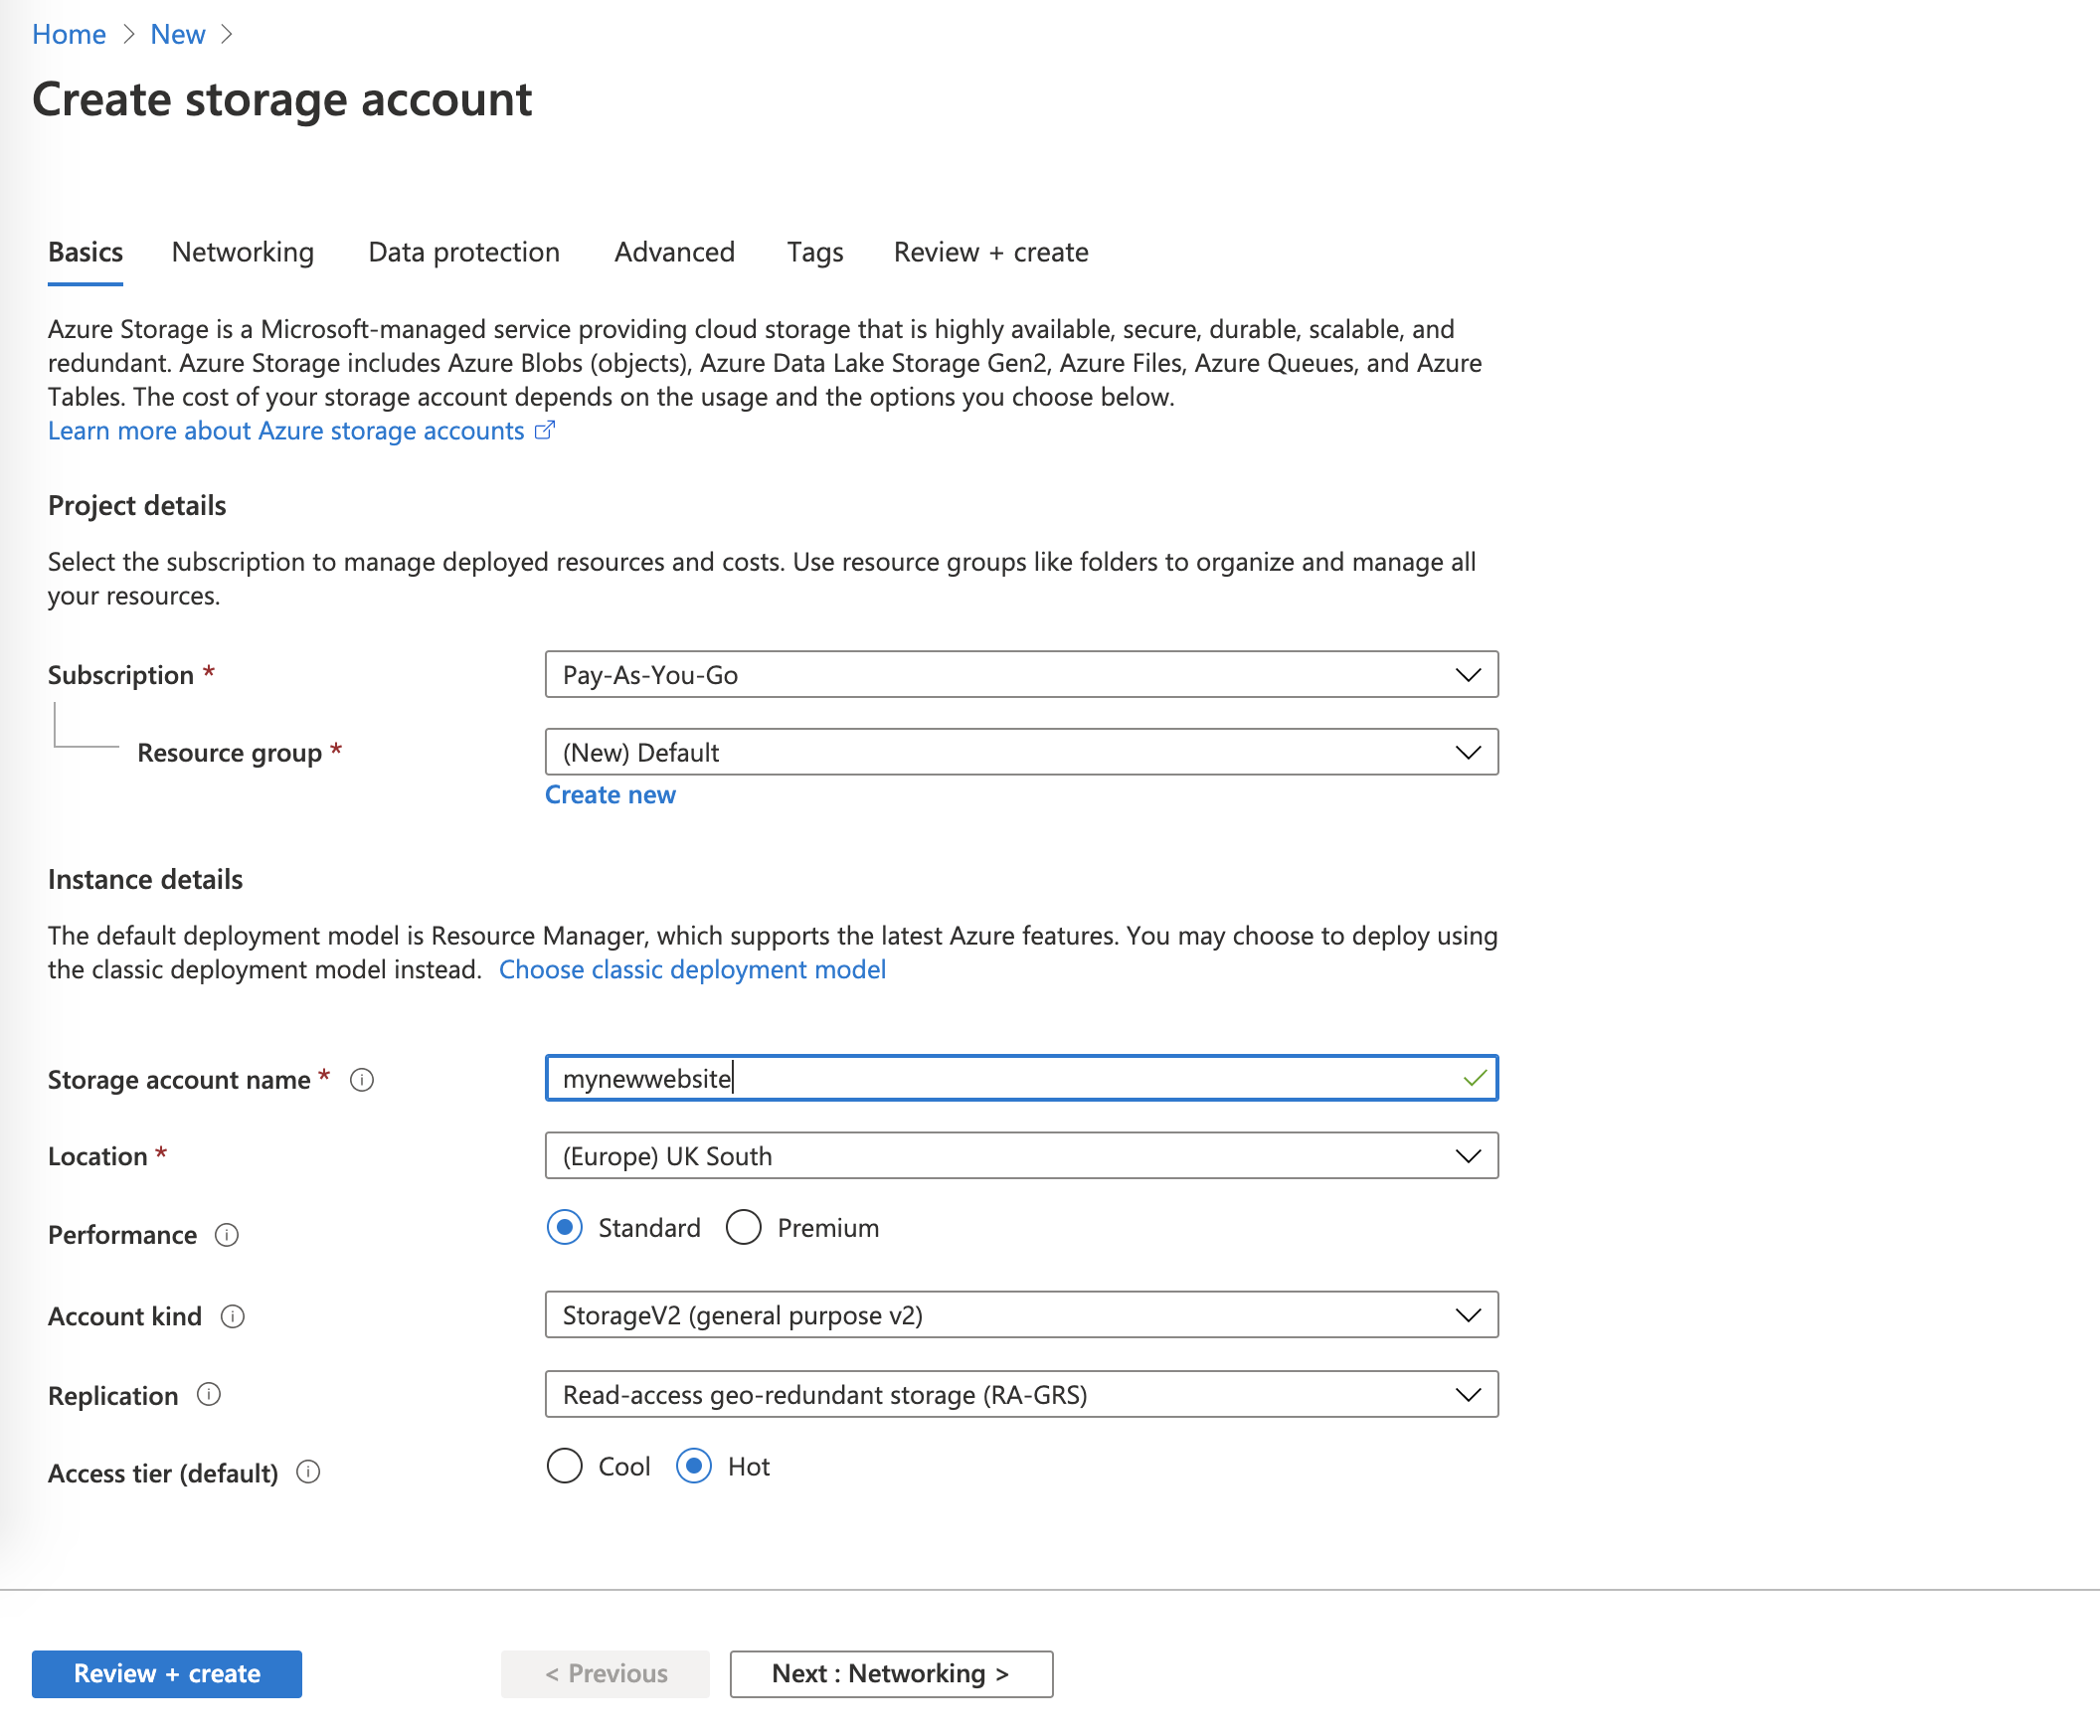Click the Performance info icon
2100x1736 pixels.
tap(227, 1235)
